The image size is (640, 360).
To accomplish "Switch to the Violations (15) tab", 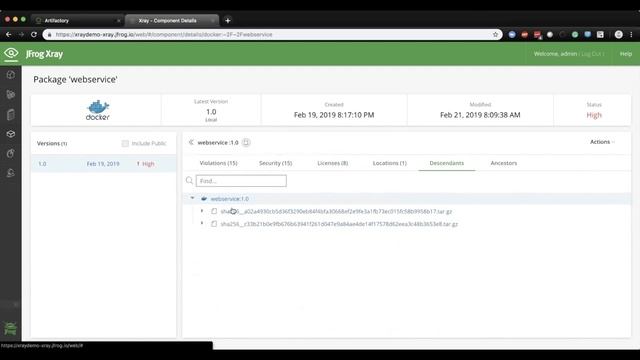I will point(218,163).
